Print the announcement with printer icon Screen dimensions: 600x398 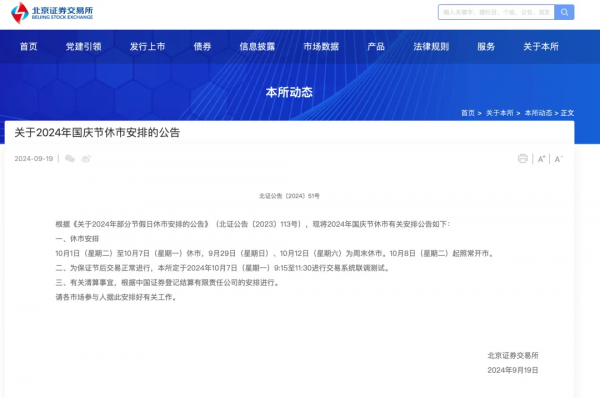pyautogui.click(x=523, y=158)
